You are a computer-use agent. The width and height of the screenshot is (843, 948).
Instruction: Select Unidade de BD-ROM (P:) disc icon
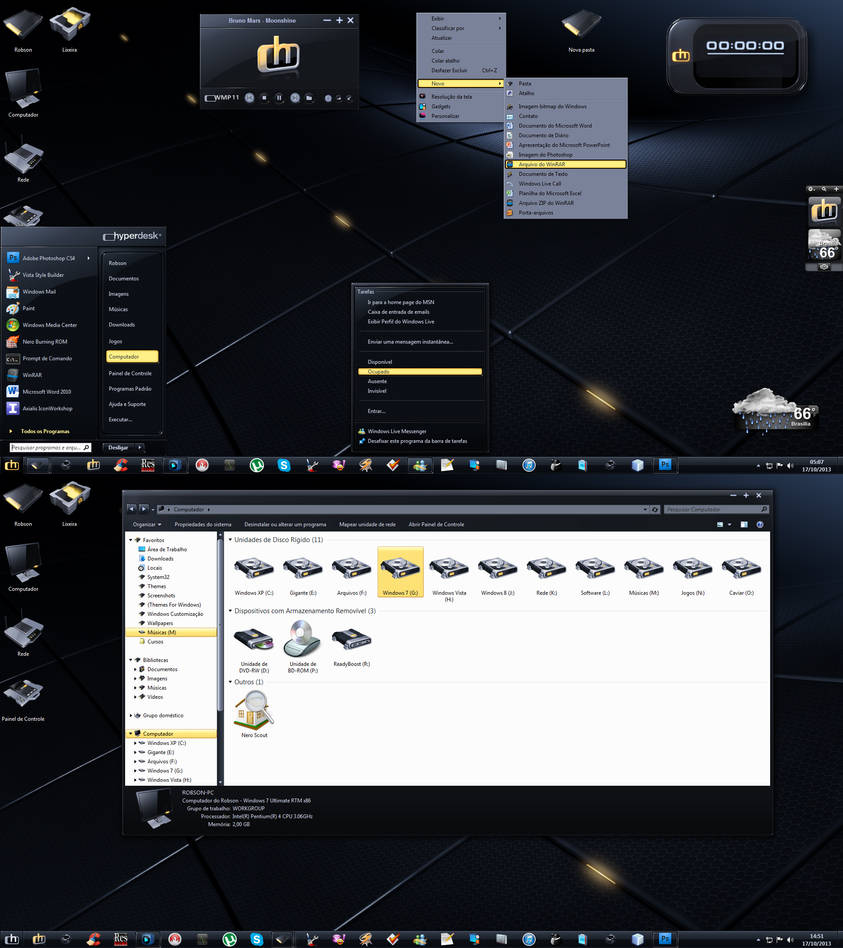tap(302, 646)
